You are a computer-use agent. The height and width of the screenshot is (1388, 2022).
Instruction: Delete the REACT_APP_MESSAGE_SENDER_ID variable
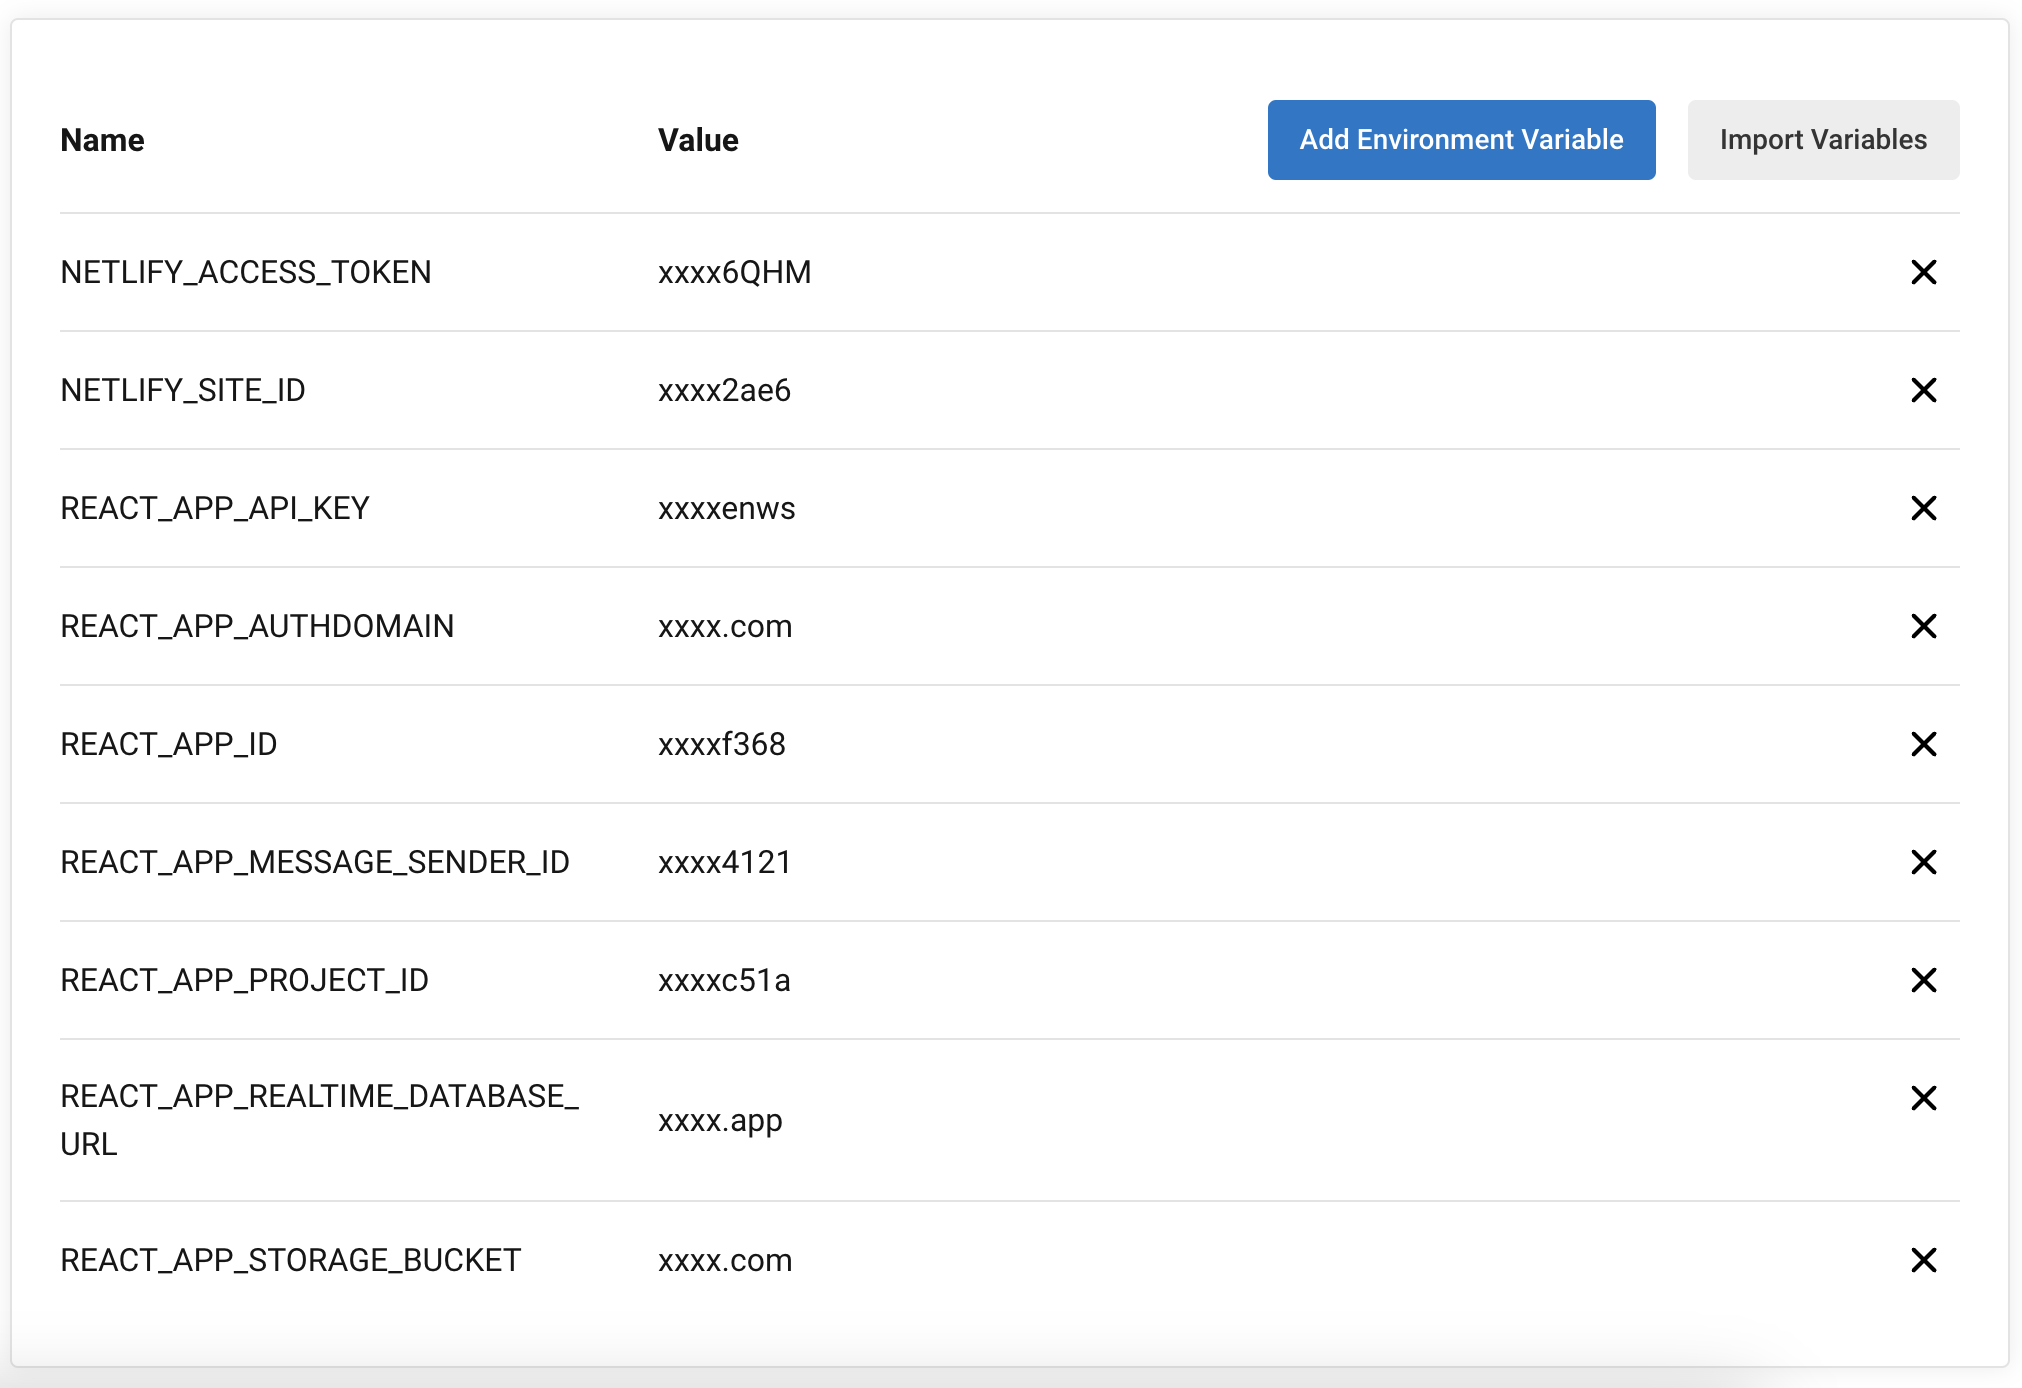(1923, 862)
